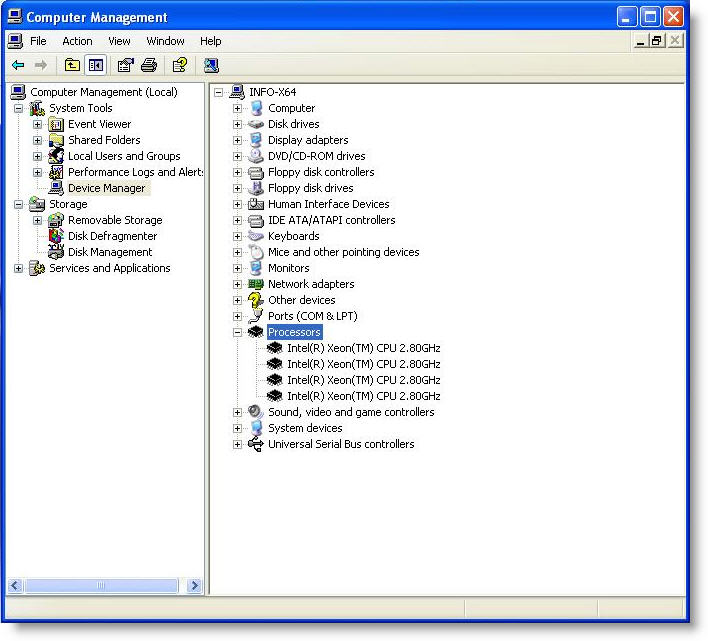
Task: Expand the Network adapters node
Action: point(238,284)
